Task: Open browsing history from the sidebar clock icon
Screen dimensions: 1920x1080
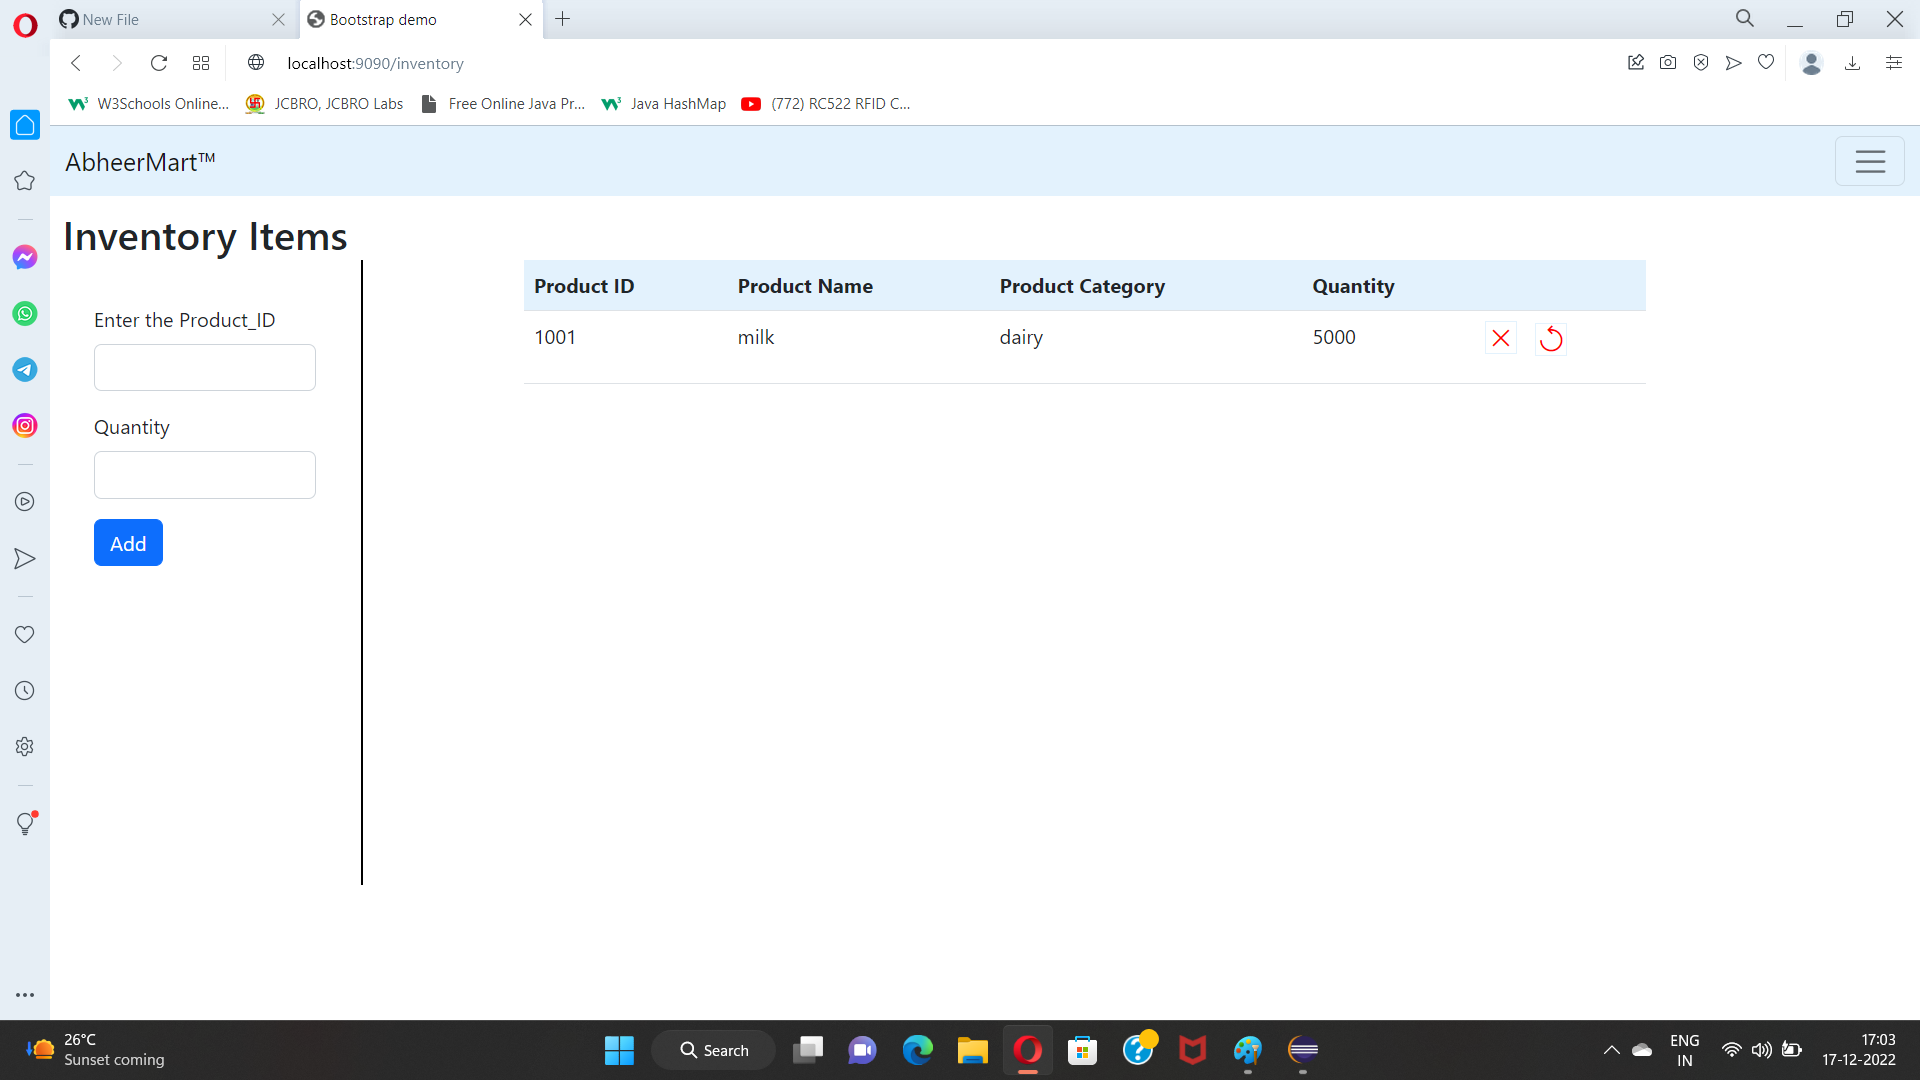Action: (24, 689)
